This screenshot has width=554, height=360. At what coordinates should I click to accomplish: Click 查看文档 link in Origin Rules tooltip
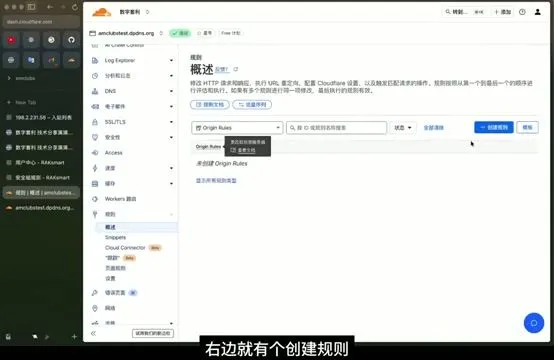[246, 150]
